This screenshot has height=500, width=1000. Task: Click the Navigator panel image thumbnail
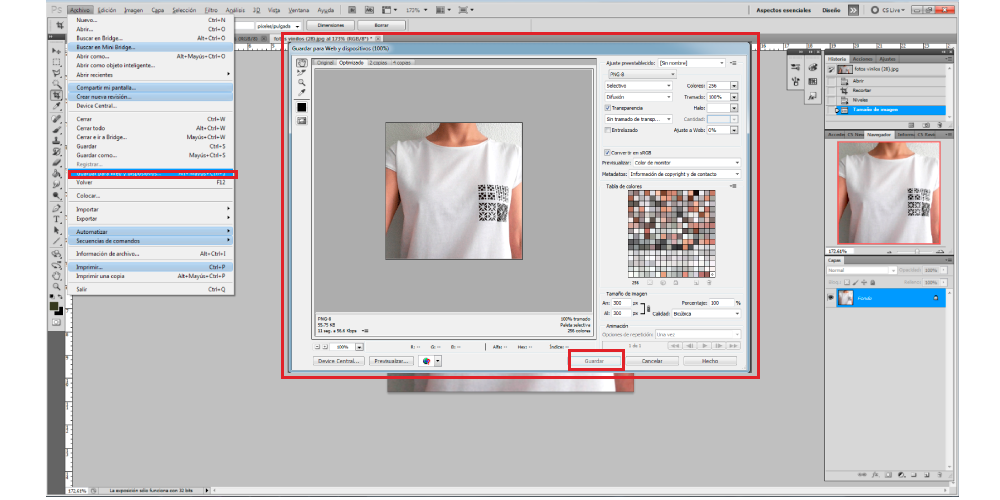pyautogui.click(x=891, y=192)
